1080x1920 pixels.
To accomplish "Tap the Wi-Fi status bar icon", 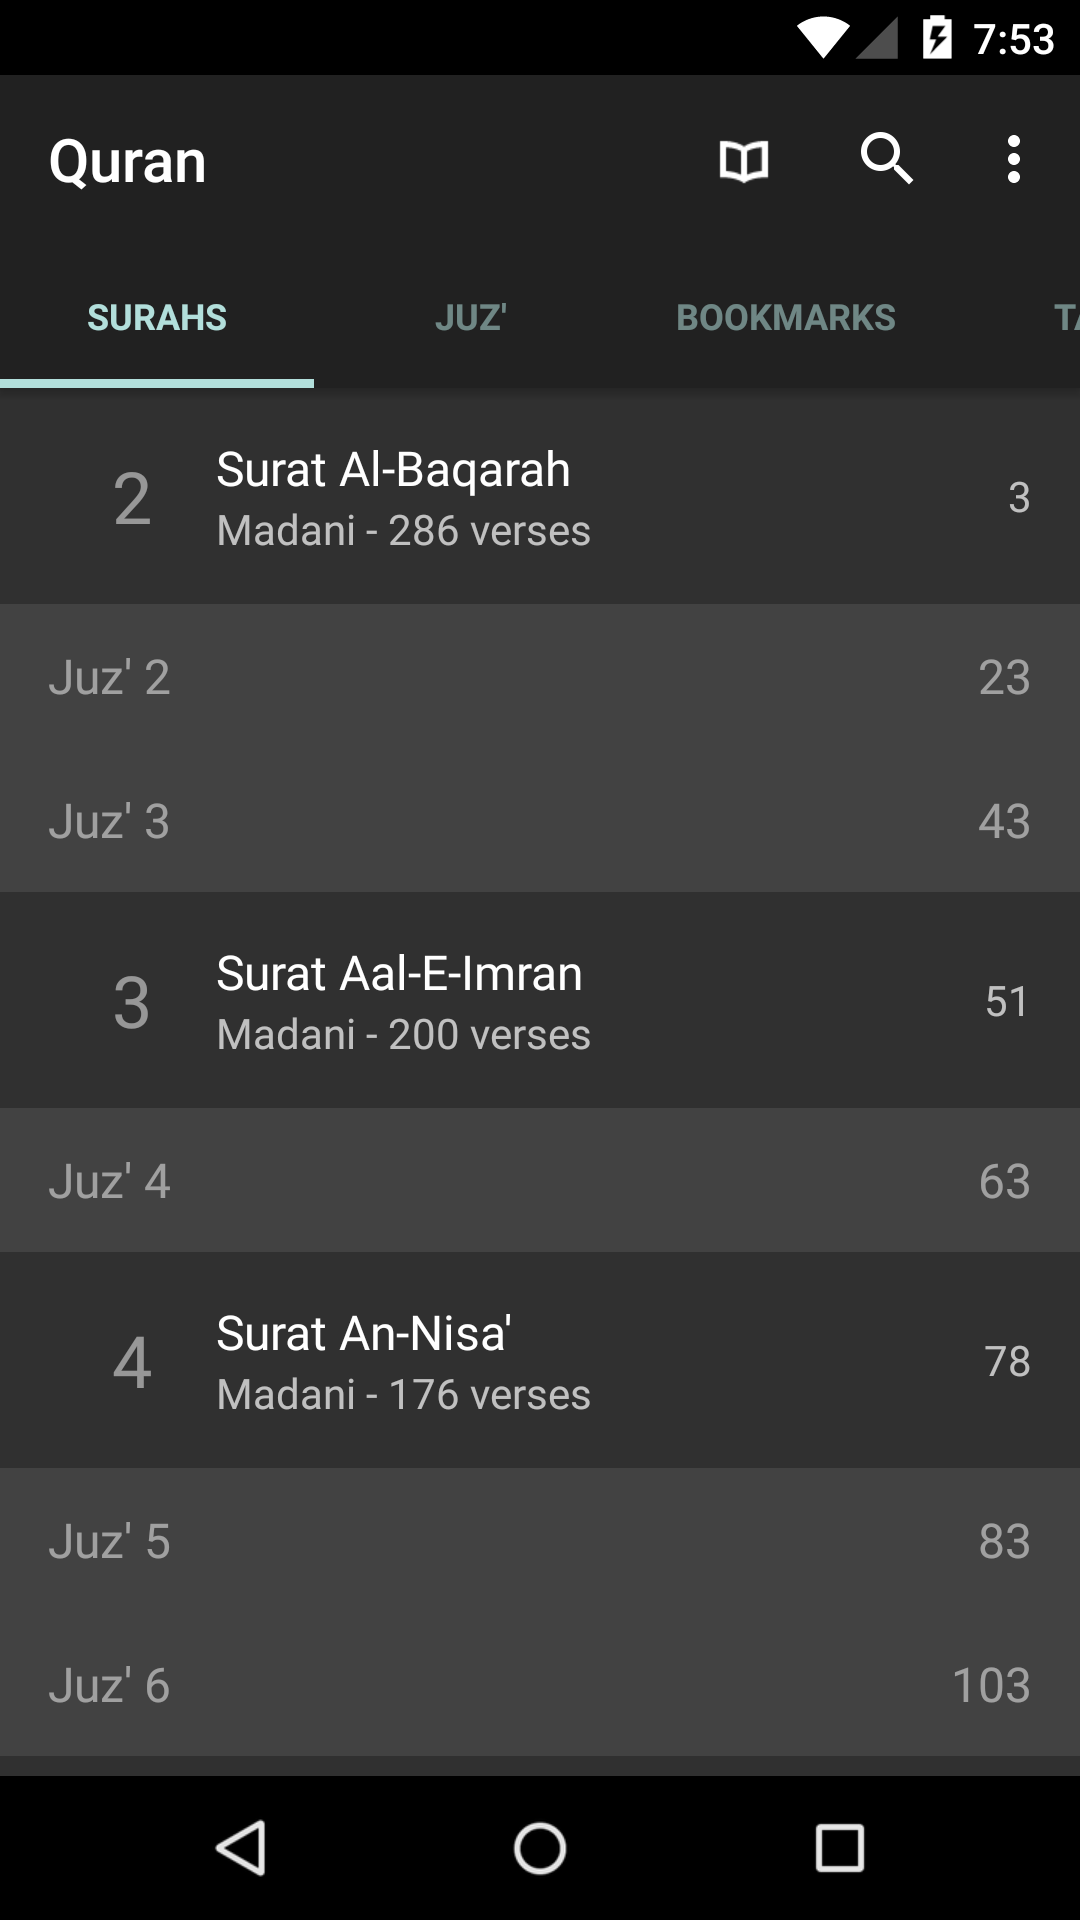I will coord(824,38).
